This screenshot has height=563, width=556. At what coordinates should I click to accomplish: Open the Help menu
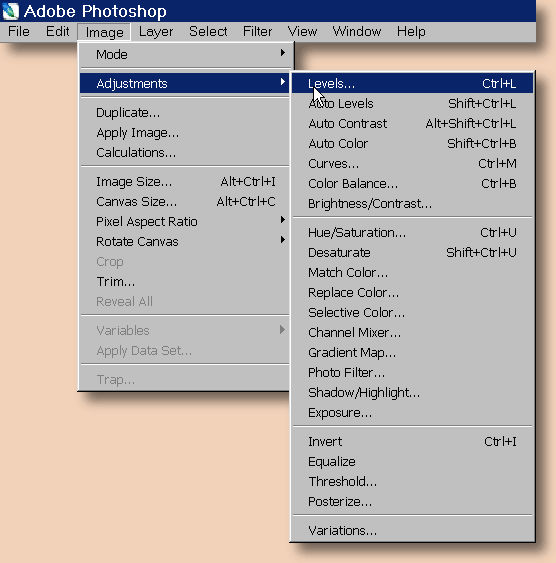click(411, 32)
